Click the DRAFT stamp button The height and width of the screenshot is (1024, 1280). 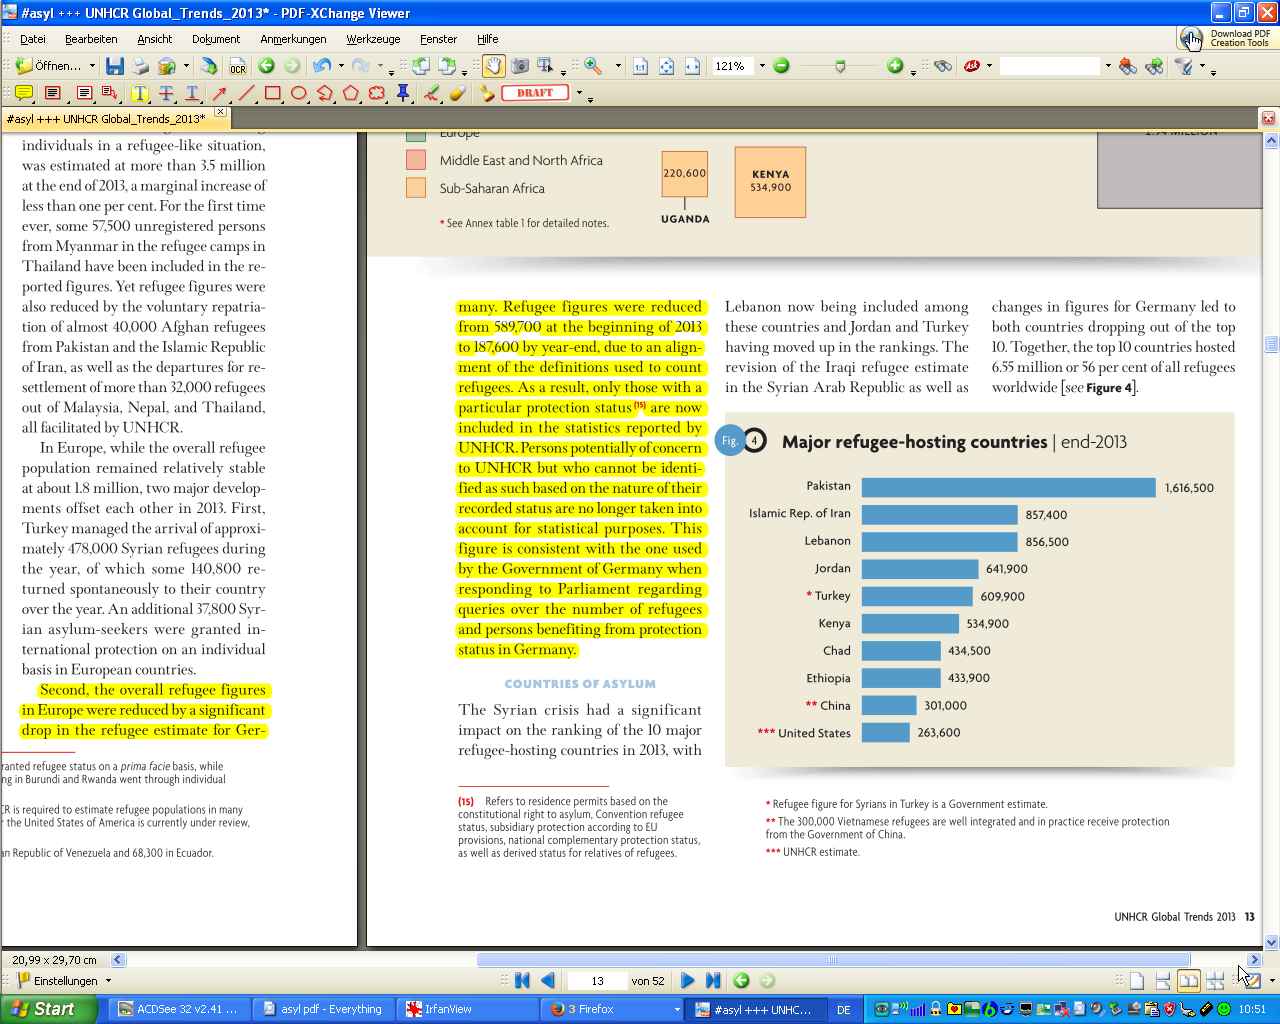click(535, 93)
